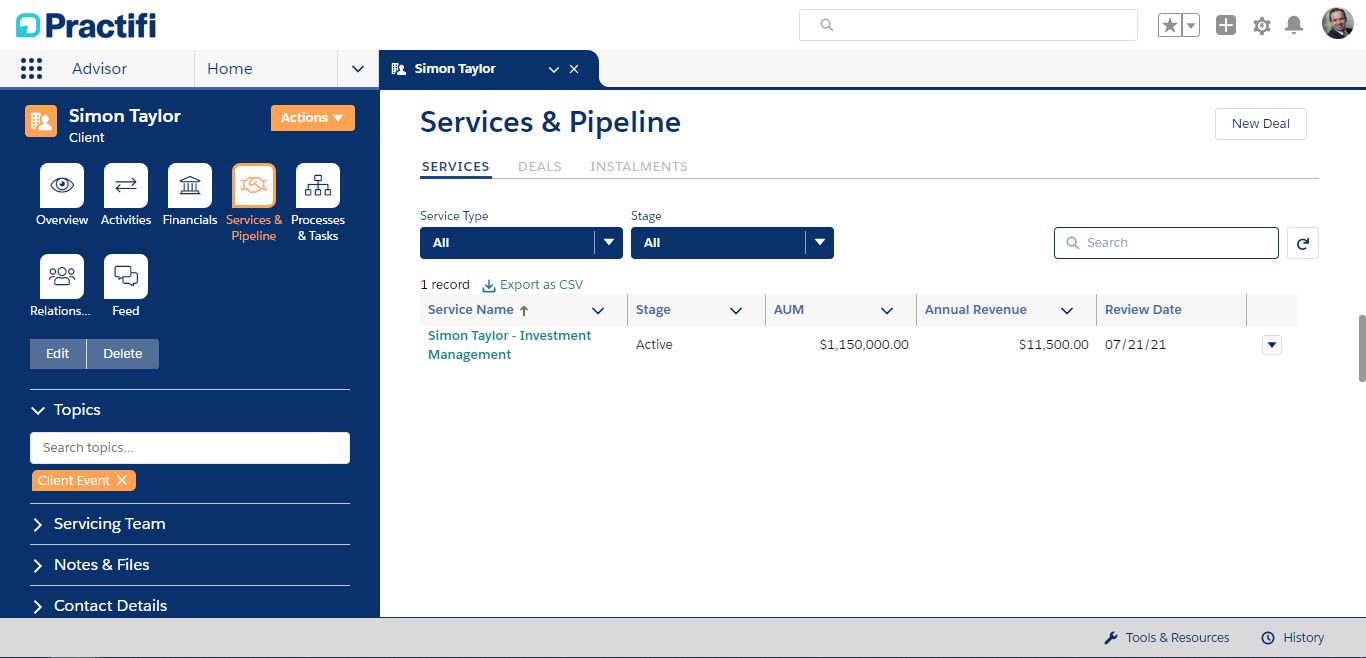Open the Activities icon

click(126, 185)
